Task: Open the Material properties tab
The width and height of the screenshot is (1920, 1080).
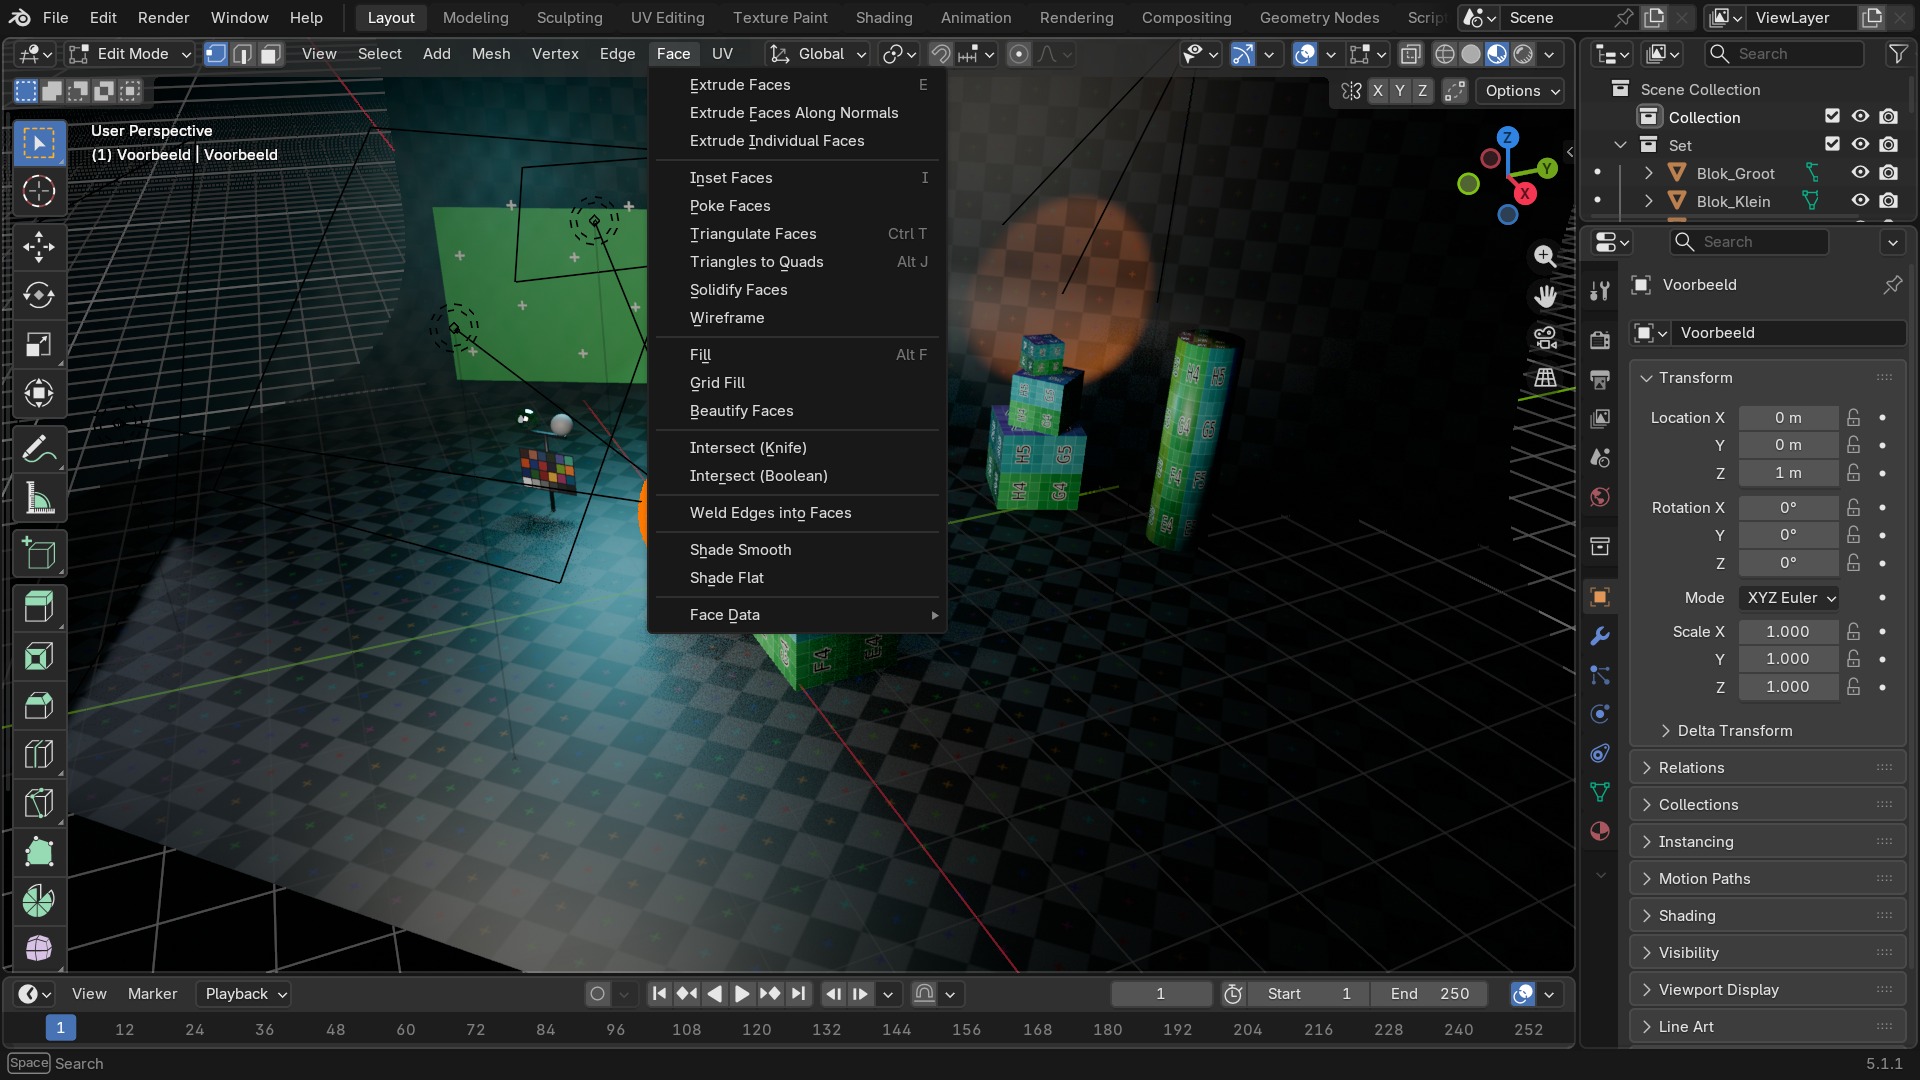Action: [x=1600, y=831]
